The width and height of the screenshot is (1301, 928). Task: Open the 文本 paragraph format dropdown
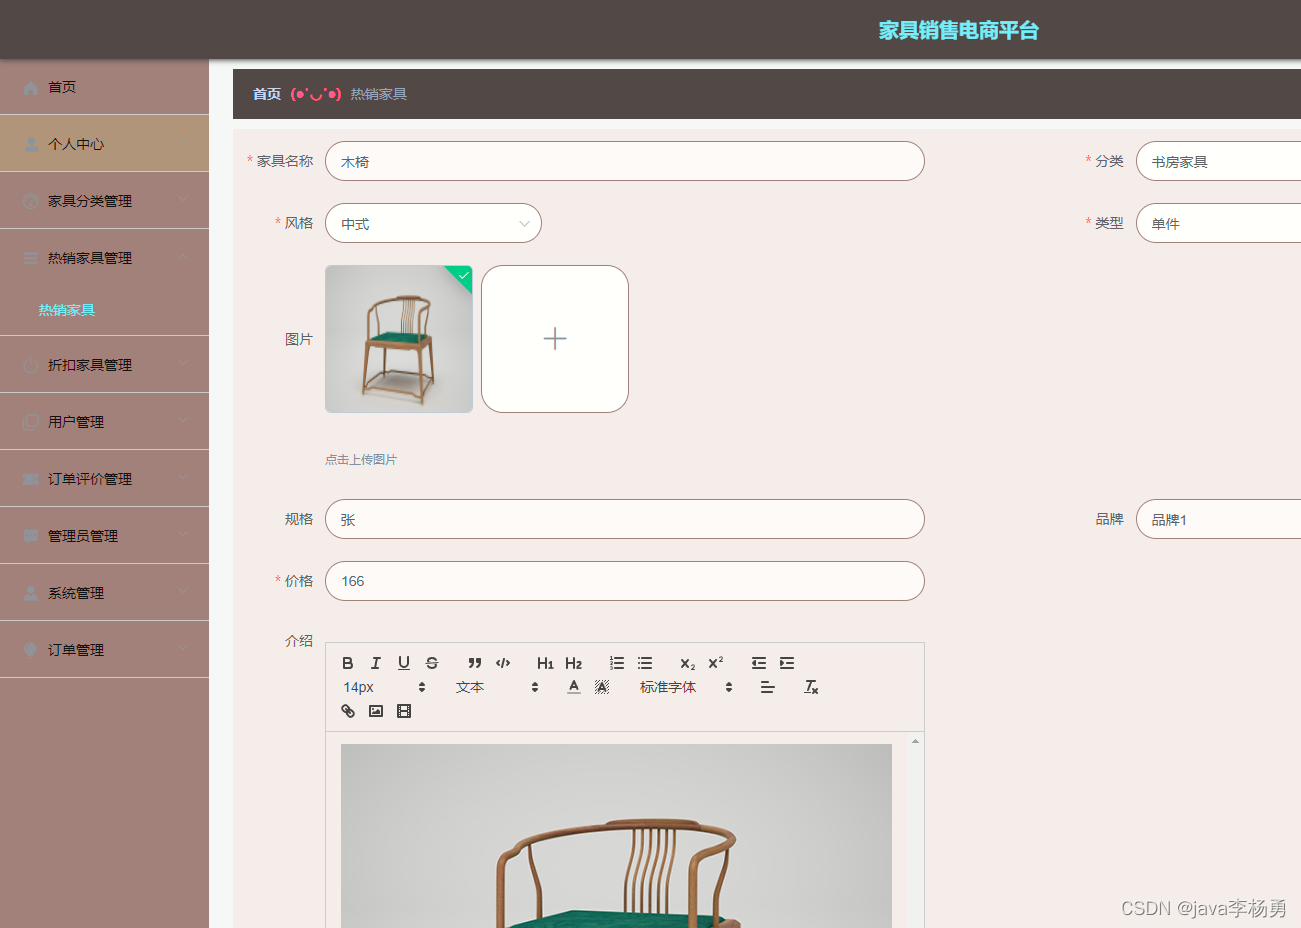(497, 687)
